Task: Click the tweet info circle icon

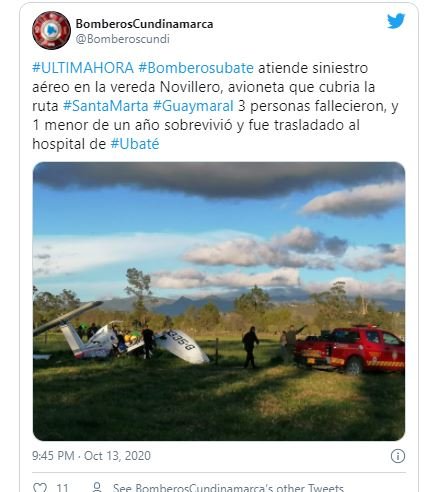Action: pyautogui.click(x=397, y=456)
